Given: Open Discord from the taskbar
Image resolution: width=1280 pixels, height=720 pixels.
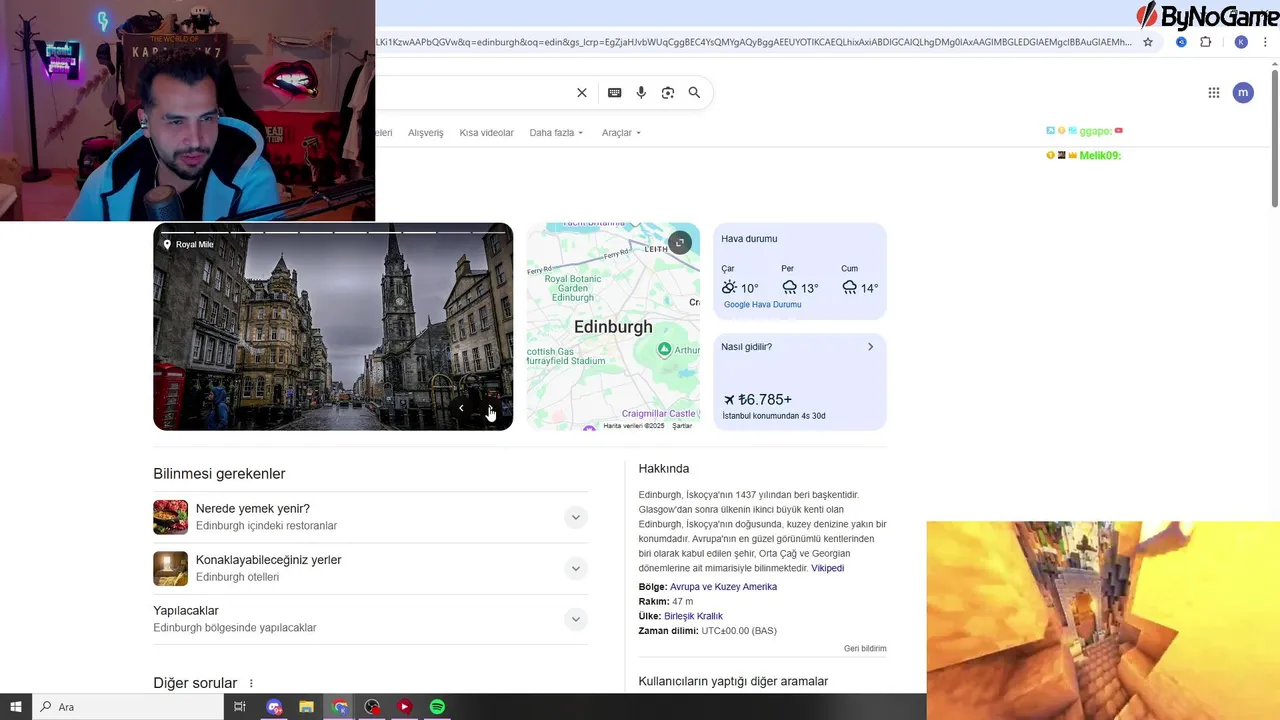Looking at the screenshot, I should point(274,707).
